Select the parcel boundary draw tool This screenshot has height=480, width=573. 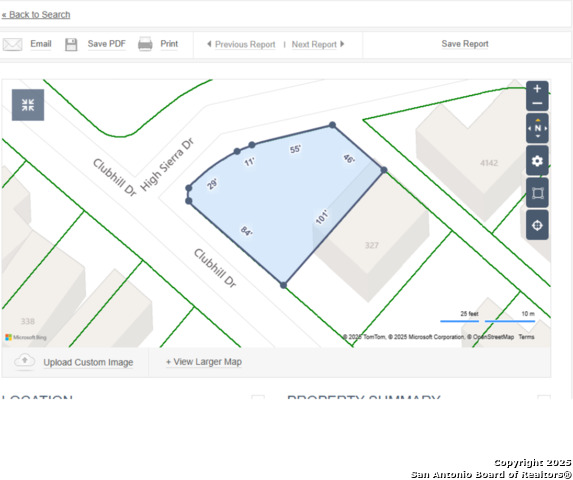click(537, 193)
